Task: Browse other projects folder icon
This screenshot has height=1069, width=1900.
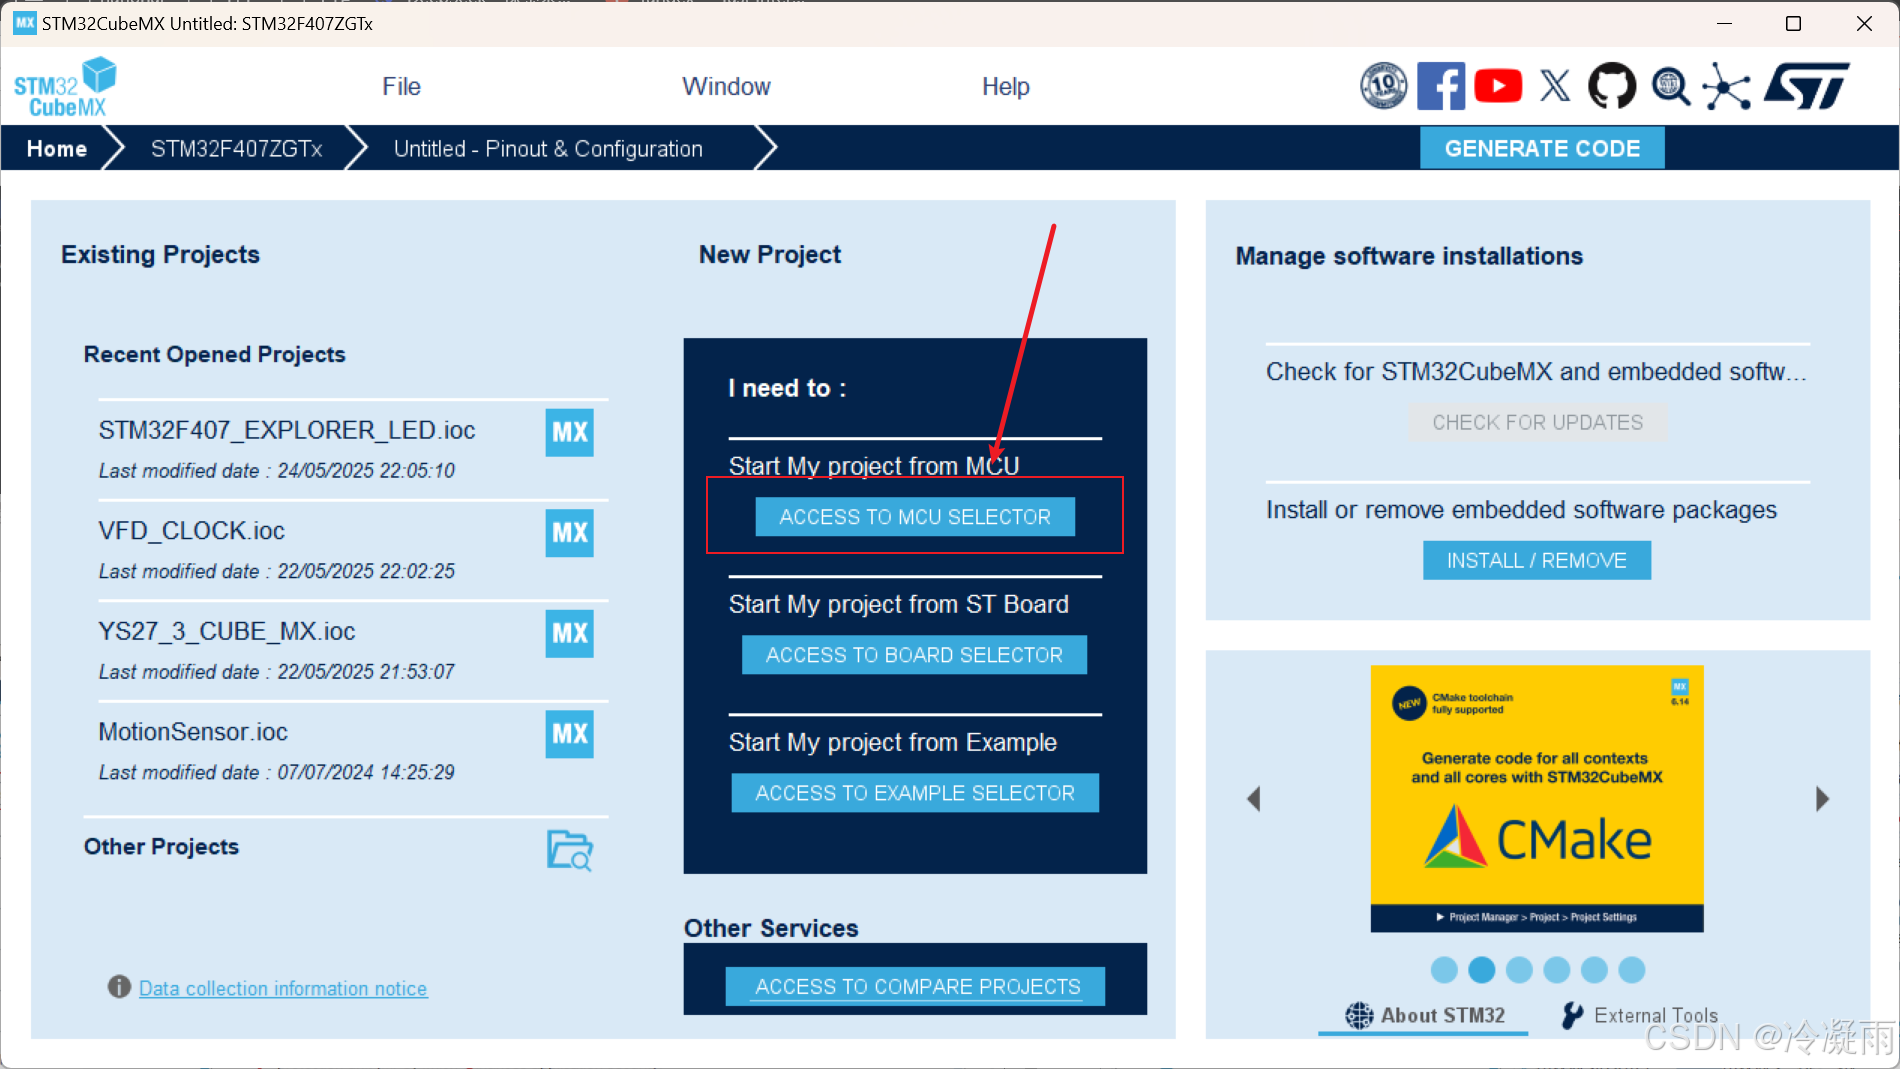Action: point(570,850)
